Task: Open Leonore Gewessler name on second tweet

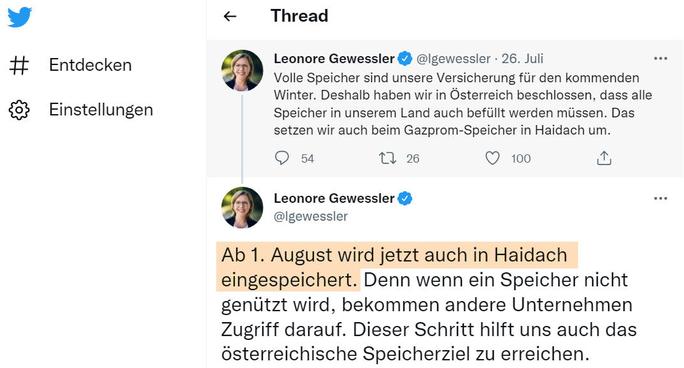Action: [x=334, y=198]
